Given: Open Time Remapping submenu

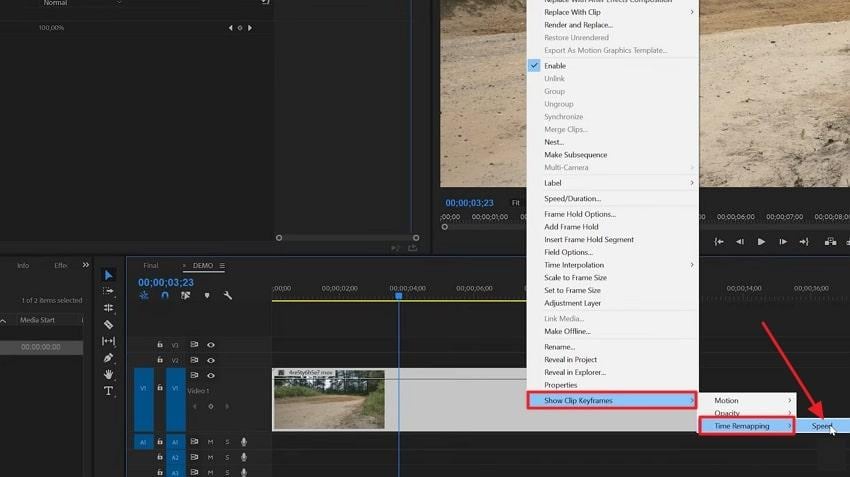Looking at the screenshot, I should (747, 426).
